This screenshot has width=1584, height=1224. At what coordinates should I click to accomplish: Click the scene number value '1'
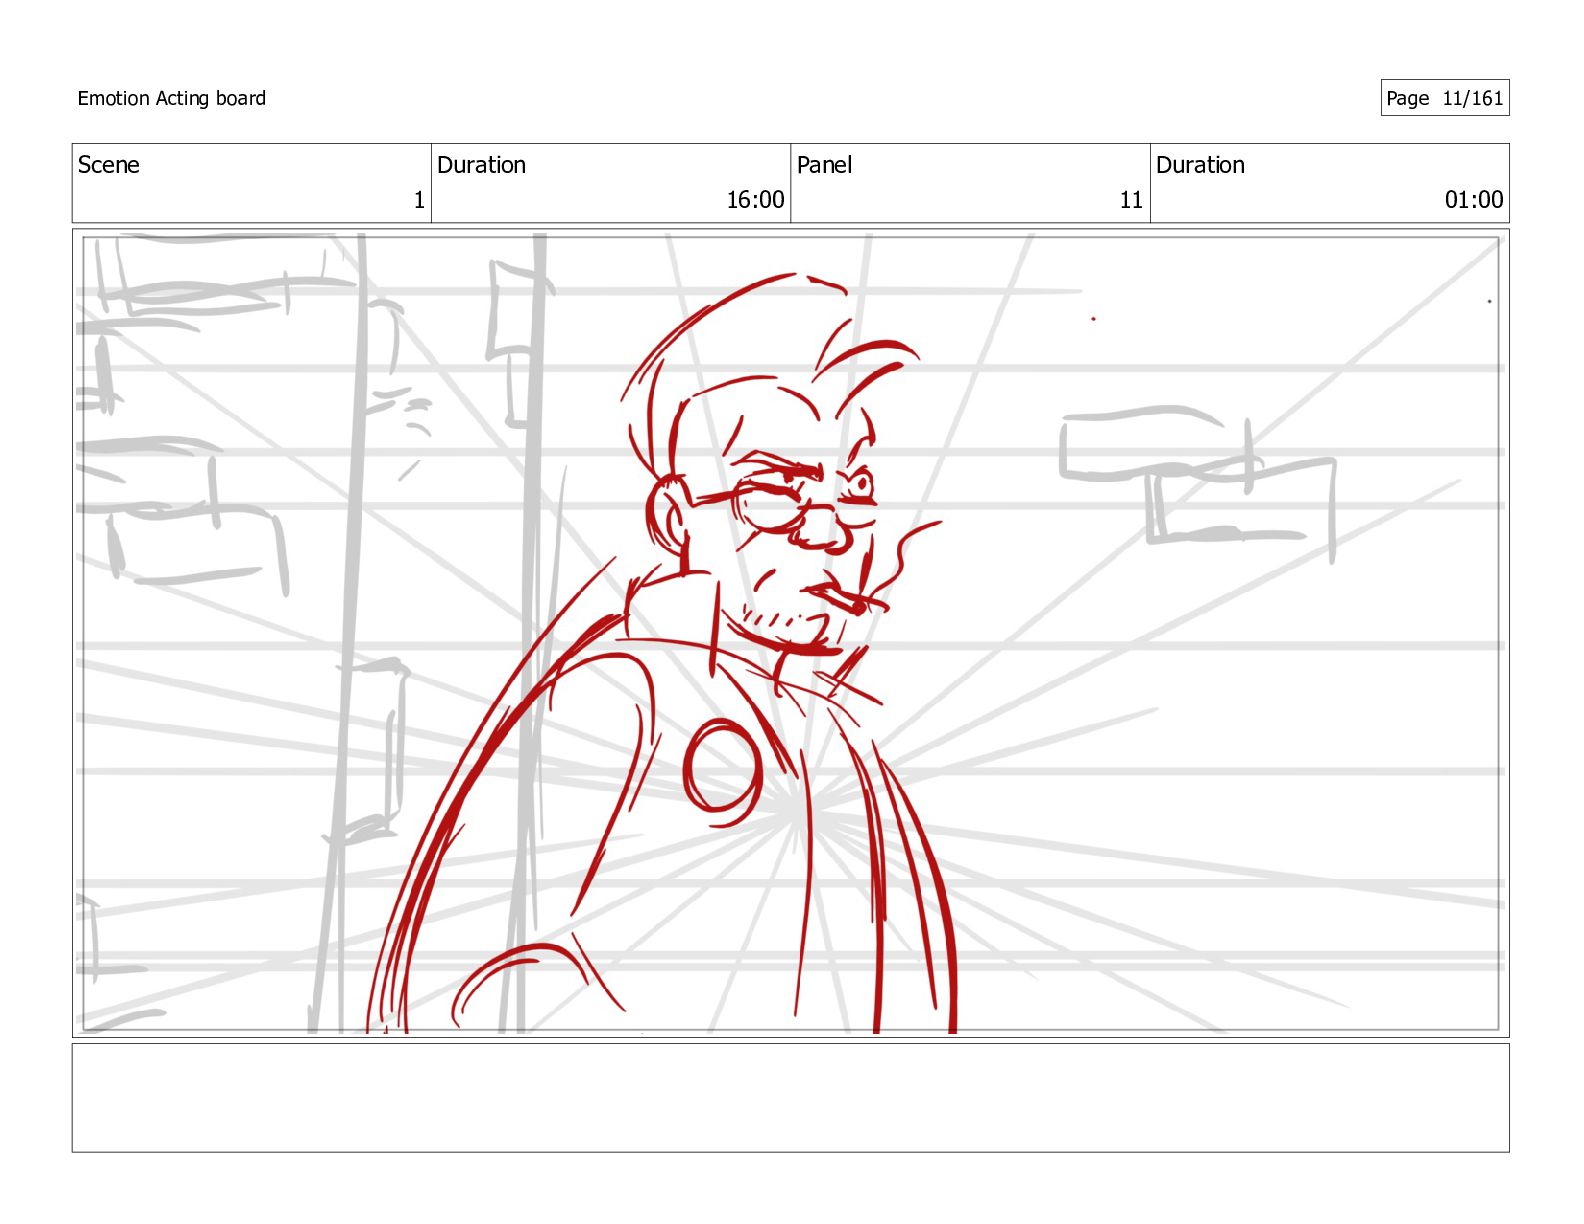419,200
